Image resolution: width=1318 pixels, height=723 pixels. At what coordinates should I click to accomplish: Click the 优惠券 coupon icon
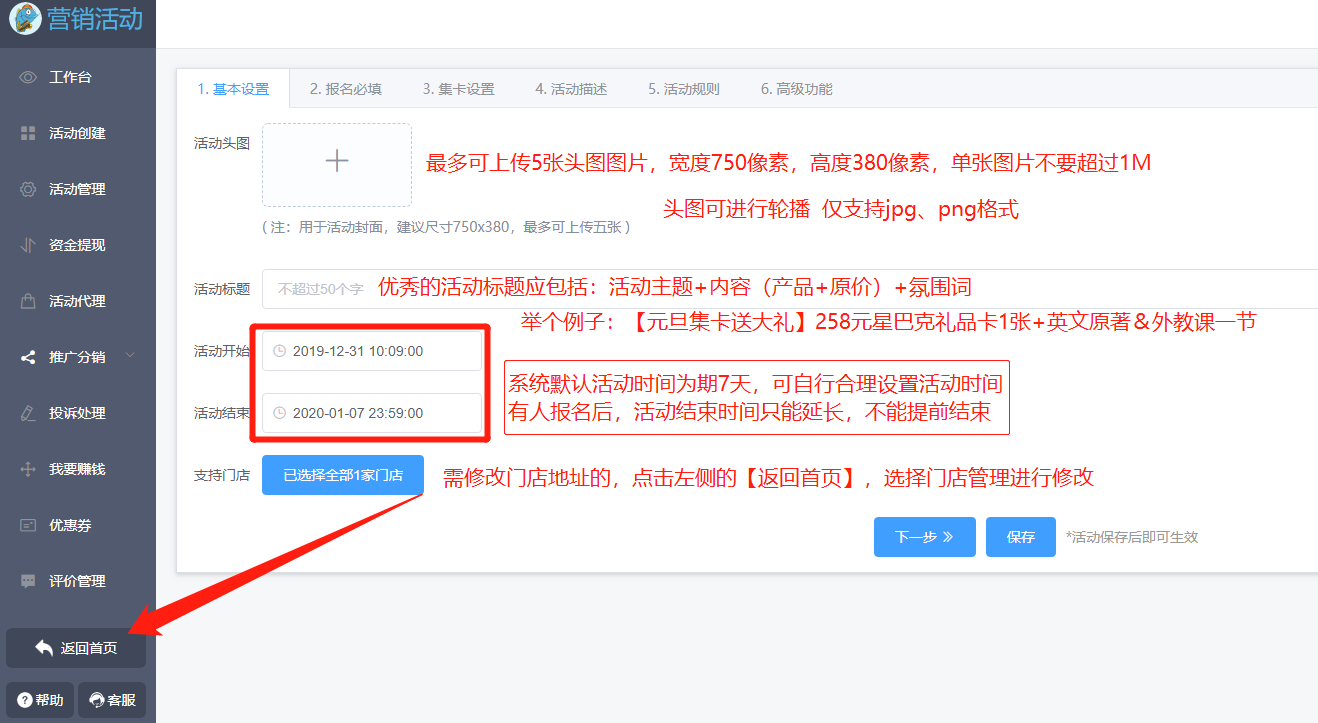click(28, 525)
